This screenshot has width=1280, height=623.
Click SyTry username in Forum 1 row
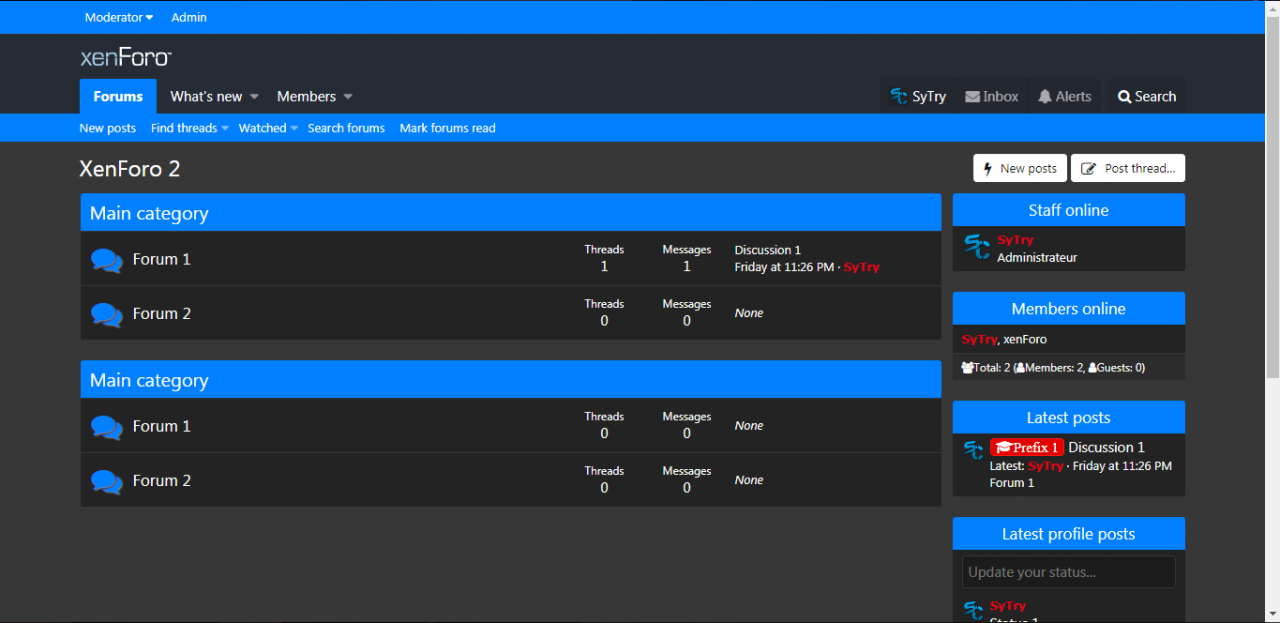coord(862,268)
